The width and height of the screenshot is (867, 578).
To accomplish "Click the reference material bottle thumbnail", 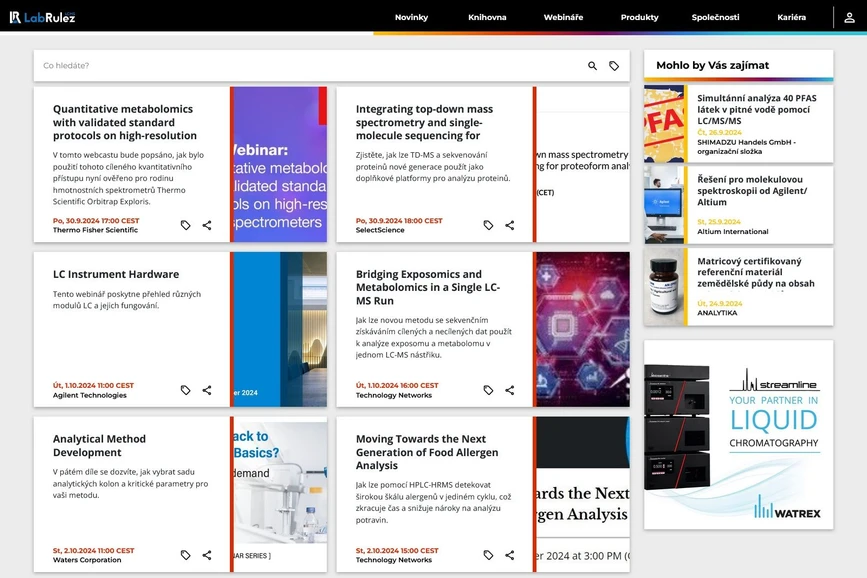I will pyautogui.click(x=664, y=287).
